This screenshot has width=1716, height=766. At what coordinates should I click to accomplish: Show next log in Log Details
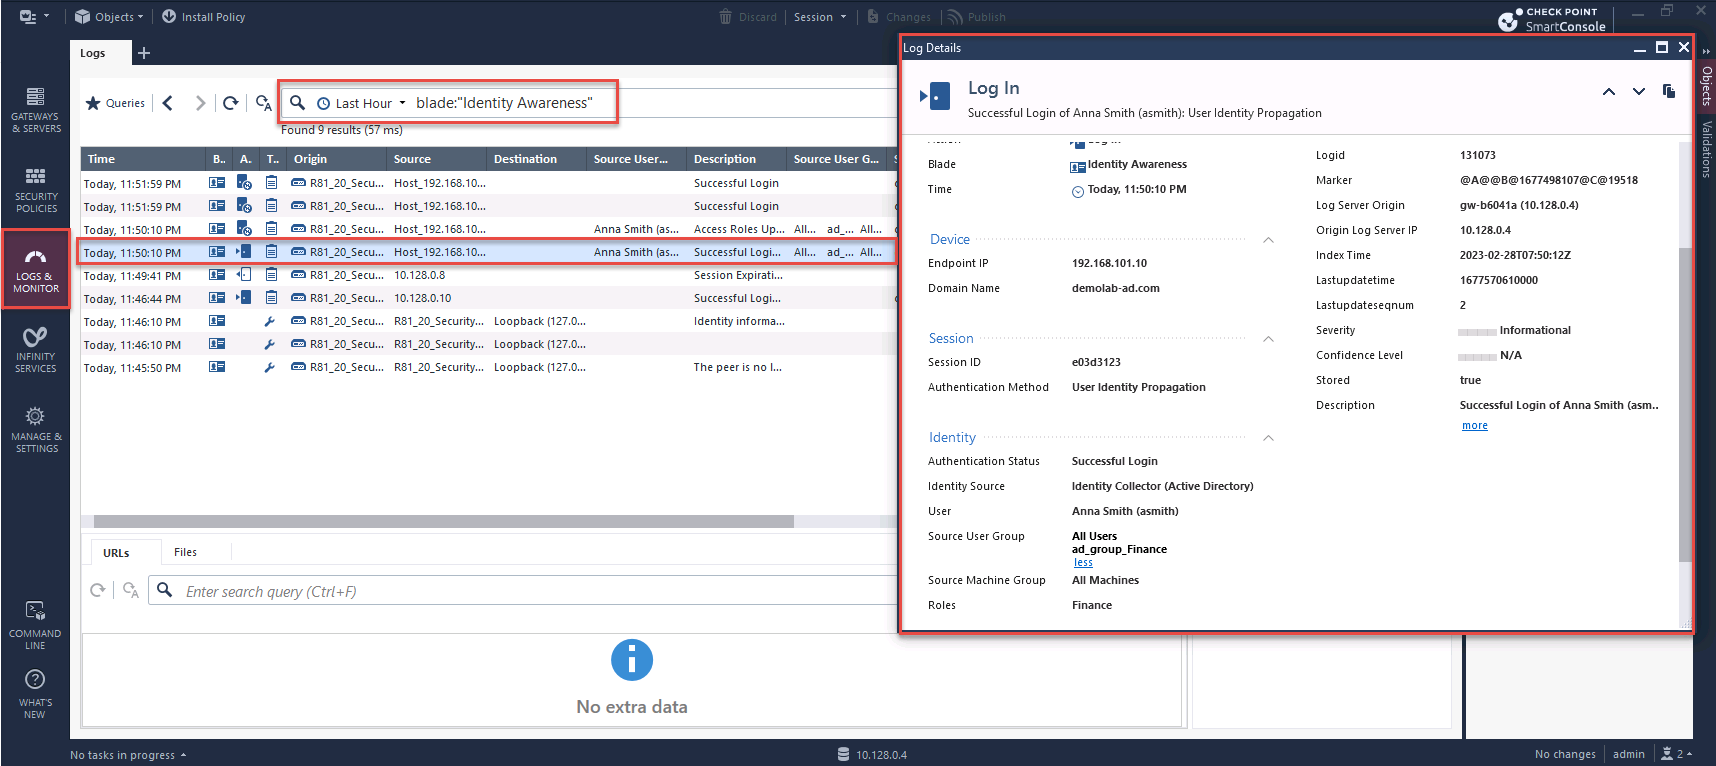[x=1639, y=92]
